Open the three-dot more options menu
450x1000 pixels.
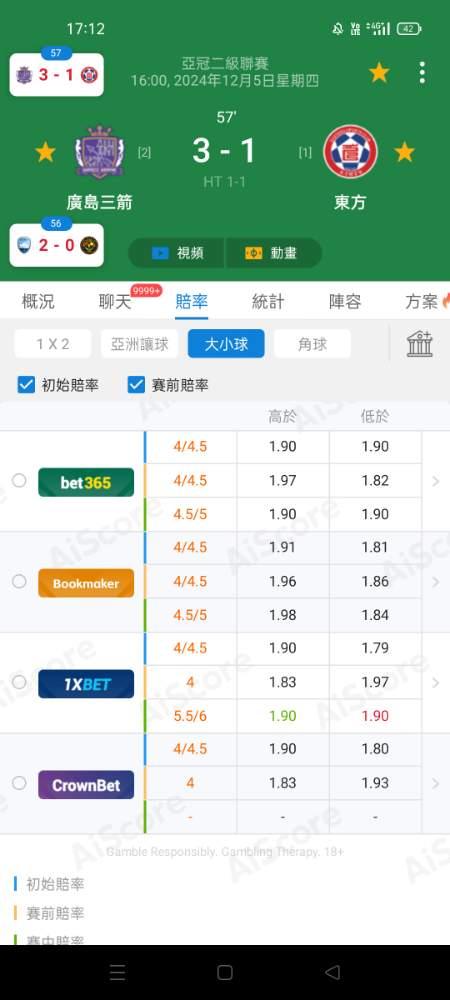pos(422,72)
